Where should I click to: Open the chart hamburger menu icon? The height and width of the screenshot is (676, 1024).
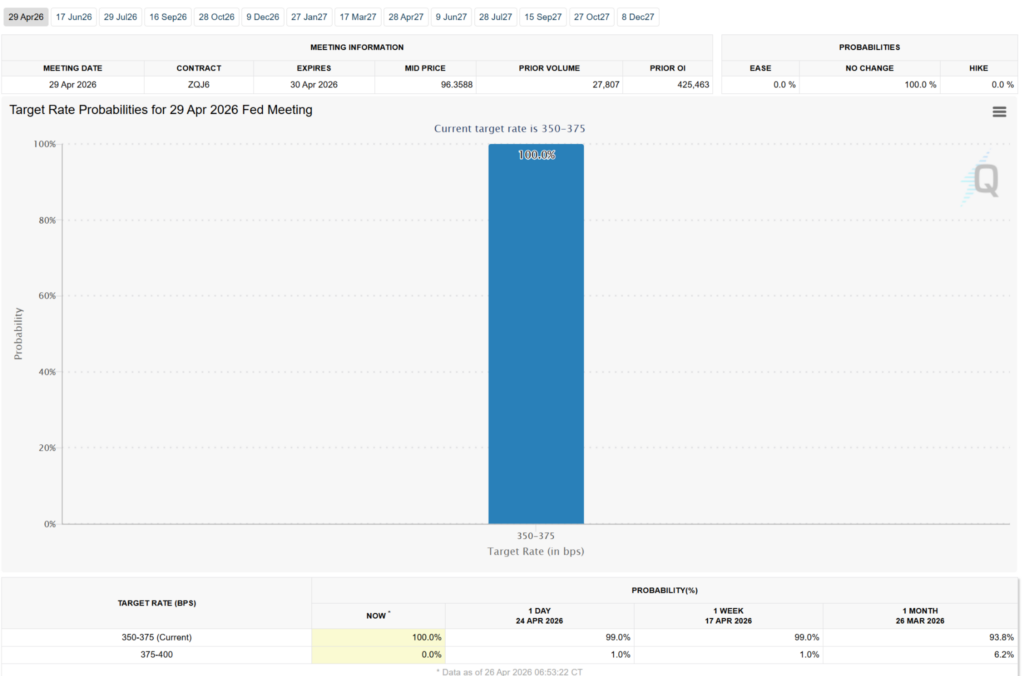998,112
